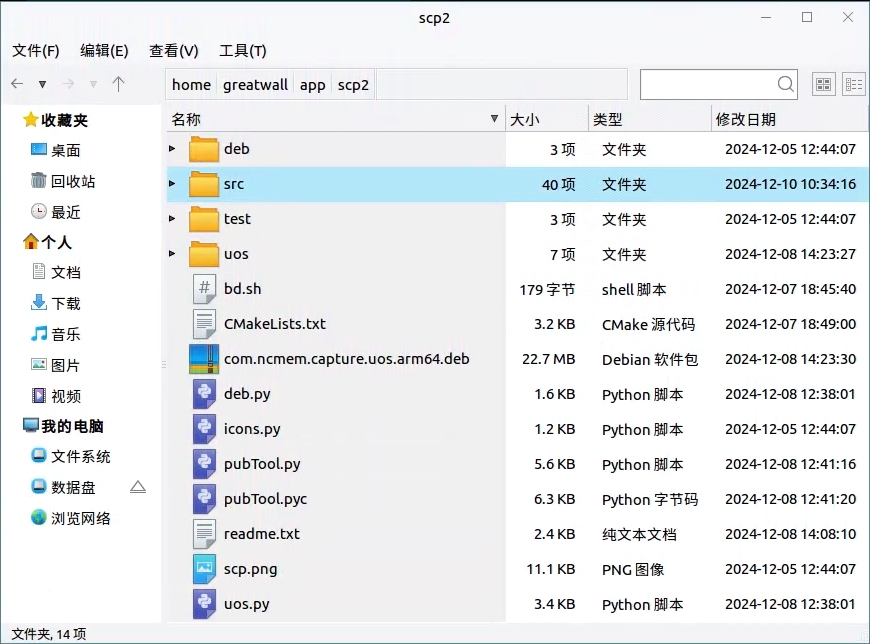The image size is (870, 644).
Task: Open 文件系统 in the sidebar
Action: tap(80, 456)
